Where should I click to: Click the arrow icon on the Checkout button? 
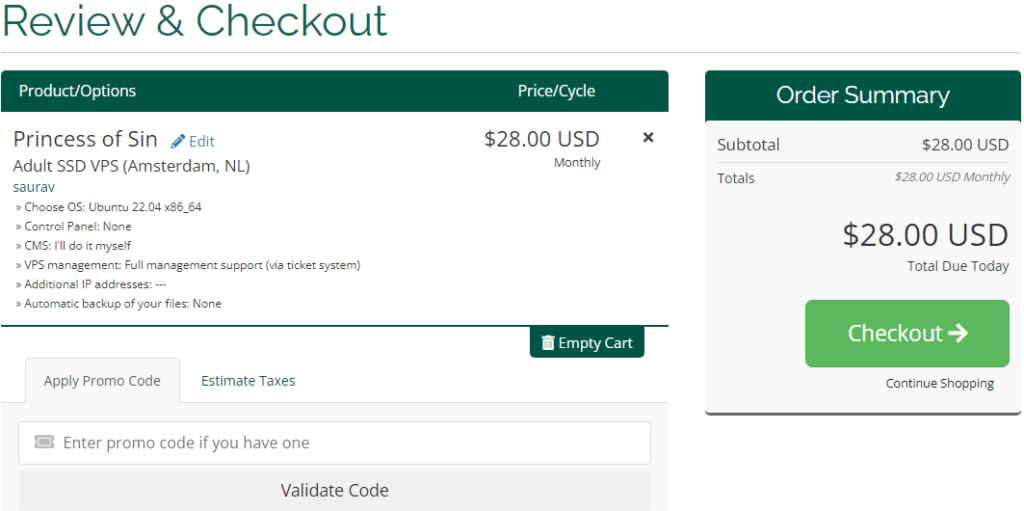click(958, 333)
